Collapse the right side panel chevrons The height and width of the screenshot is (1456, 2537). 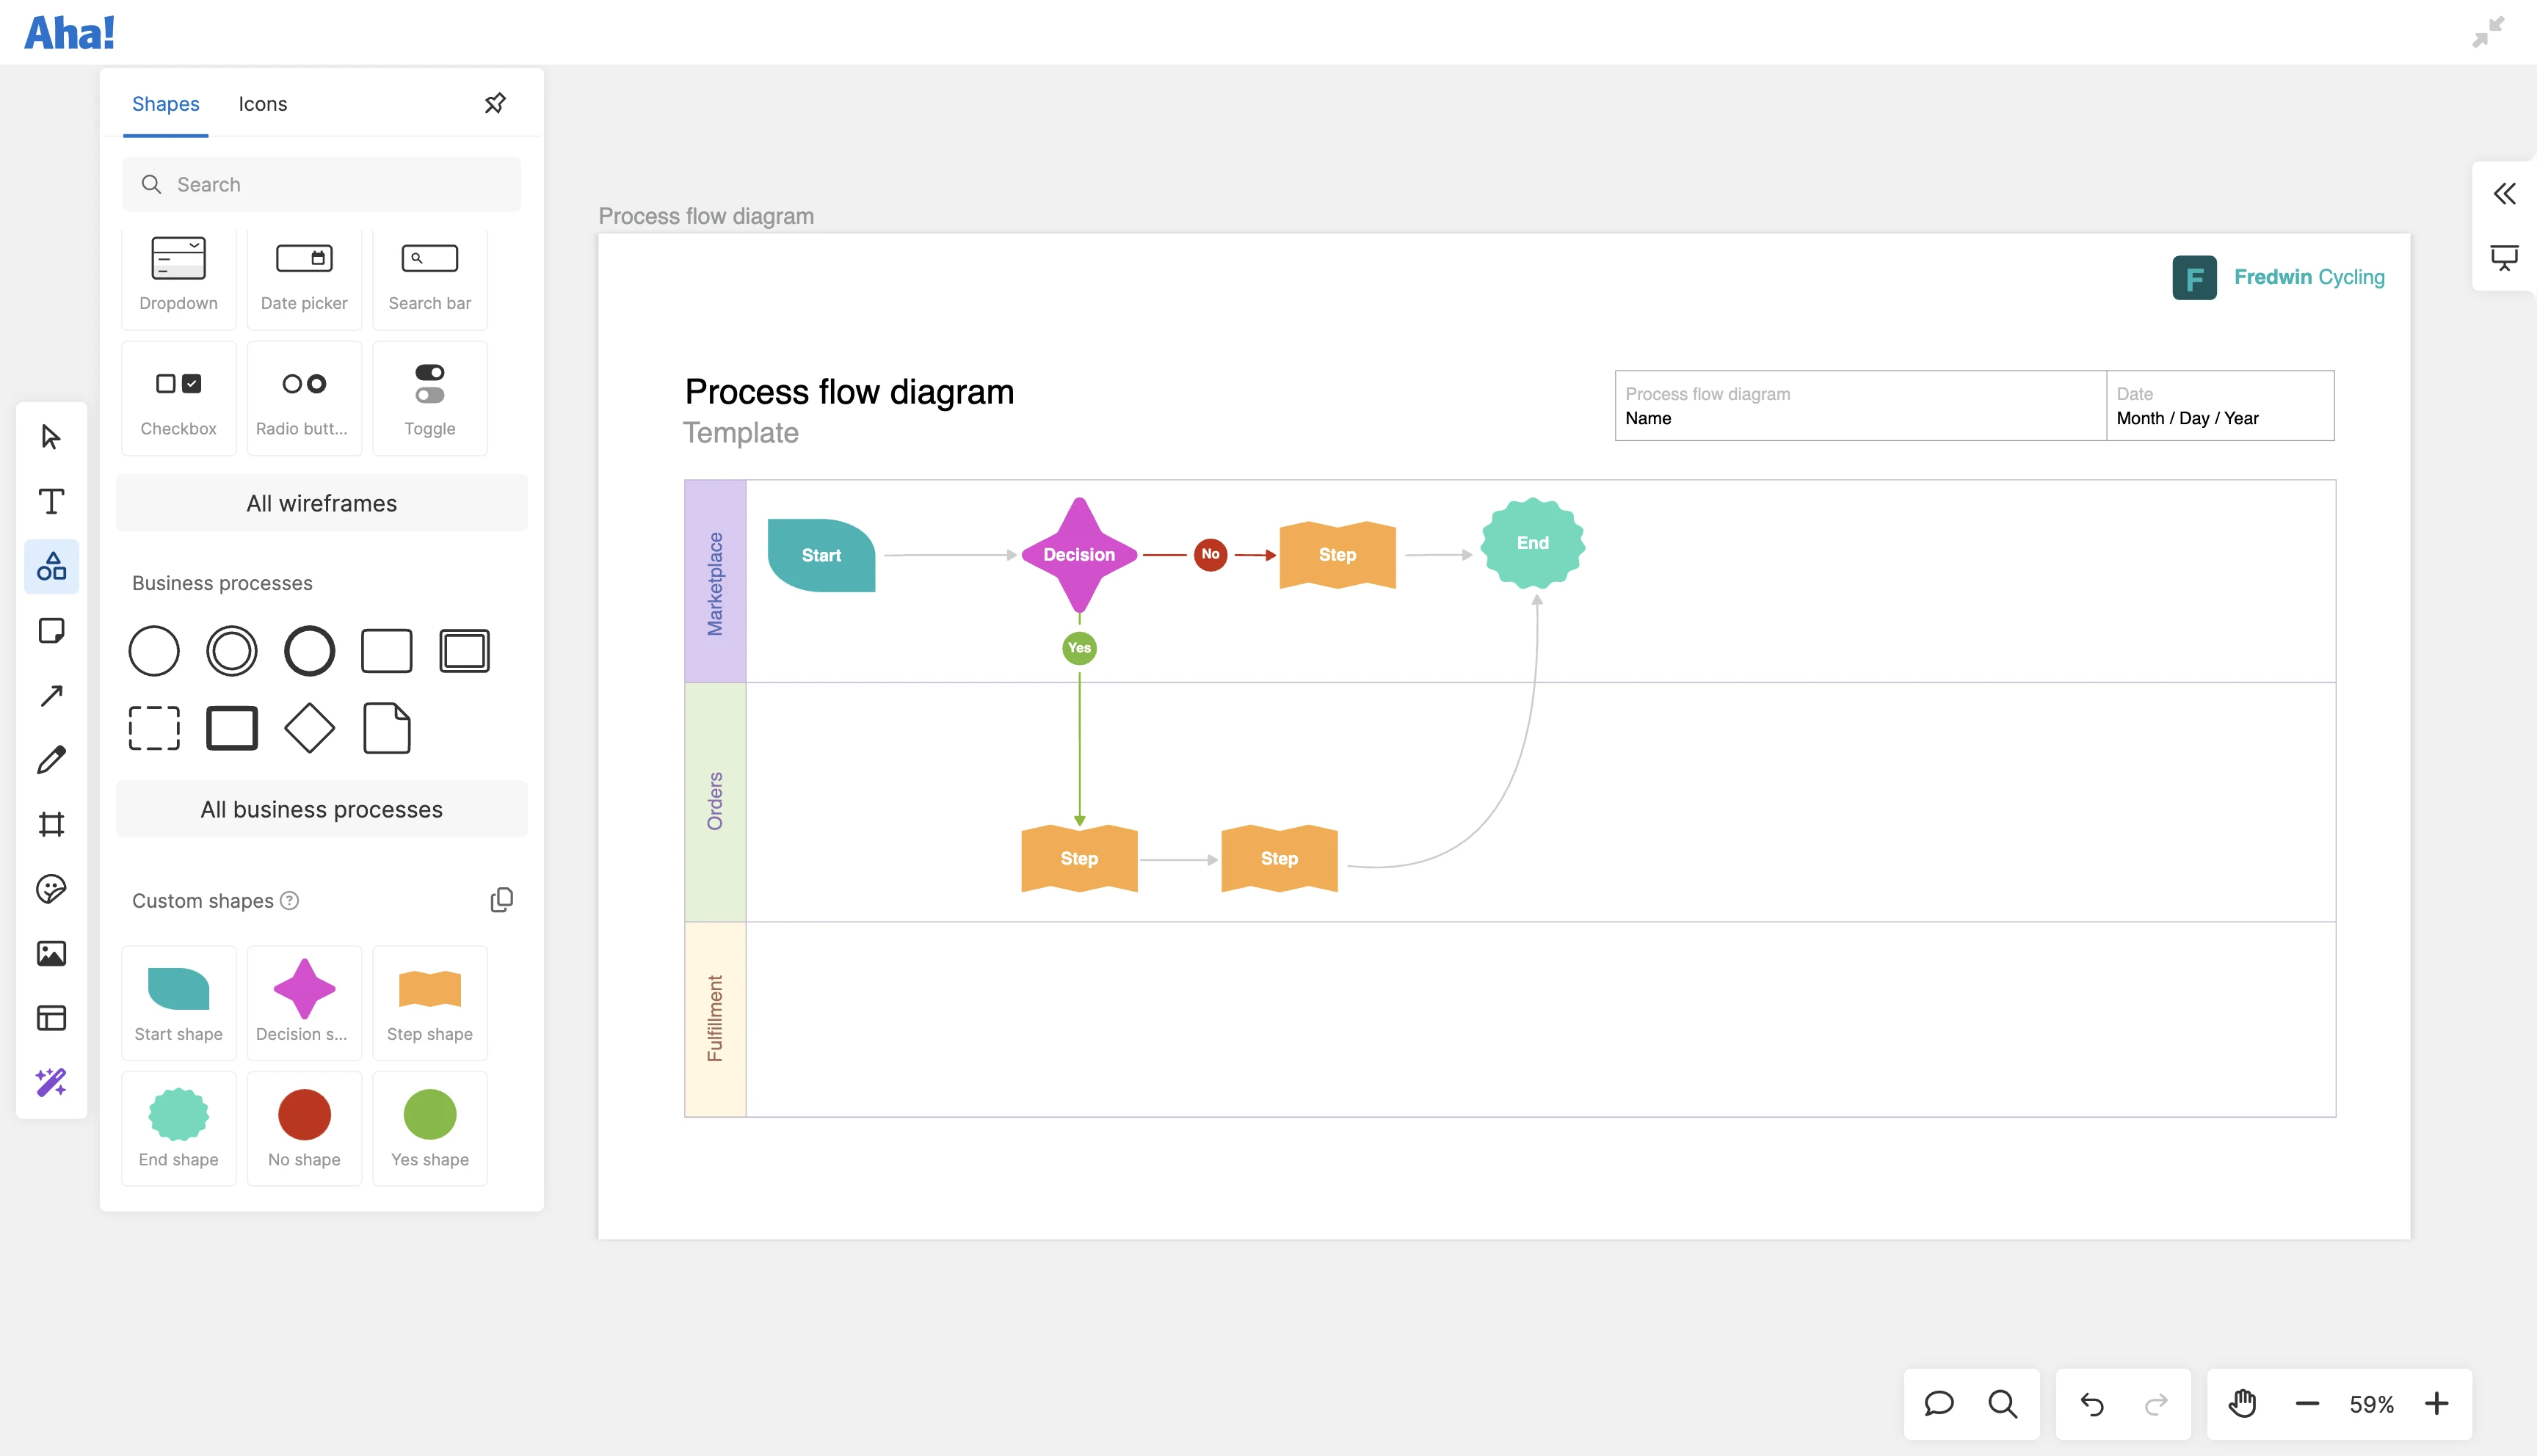pos(2504,193)
